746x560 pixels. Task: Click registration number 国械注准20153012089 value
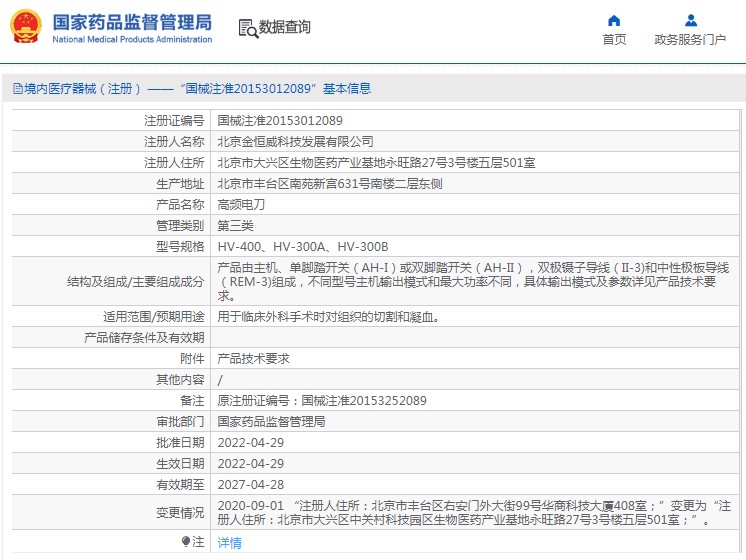coord(272,120)
